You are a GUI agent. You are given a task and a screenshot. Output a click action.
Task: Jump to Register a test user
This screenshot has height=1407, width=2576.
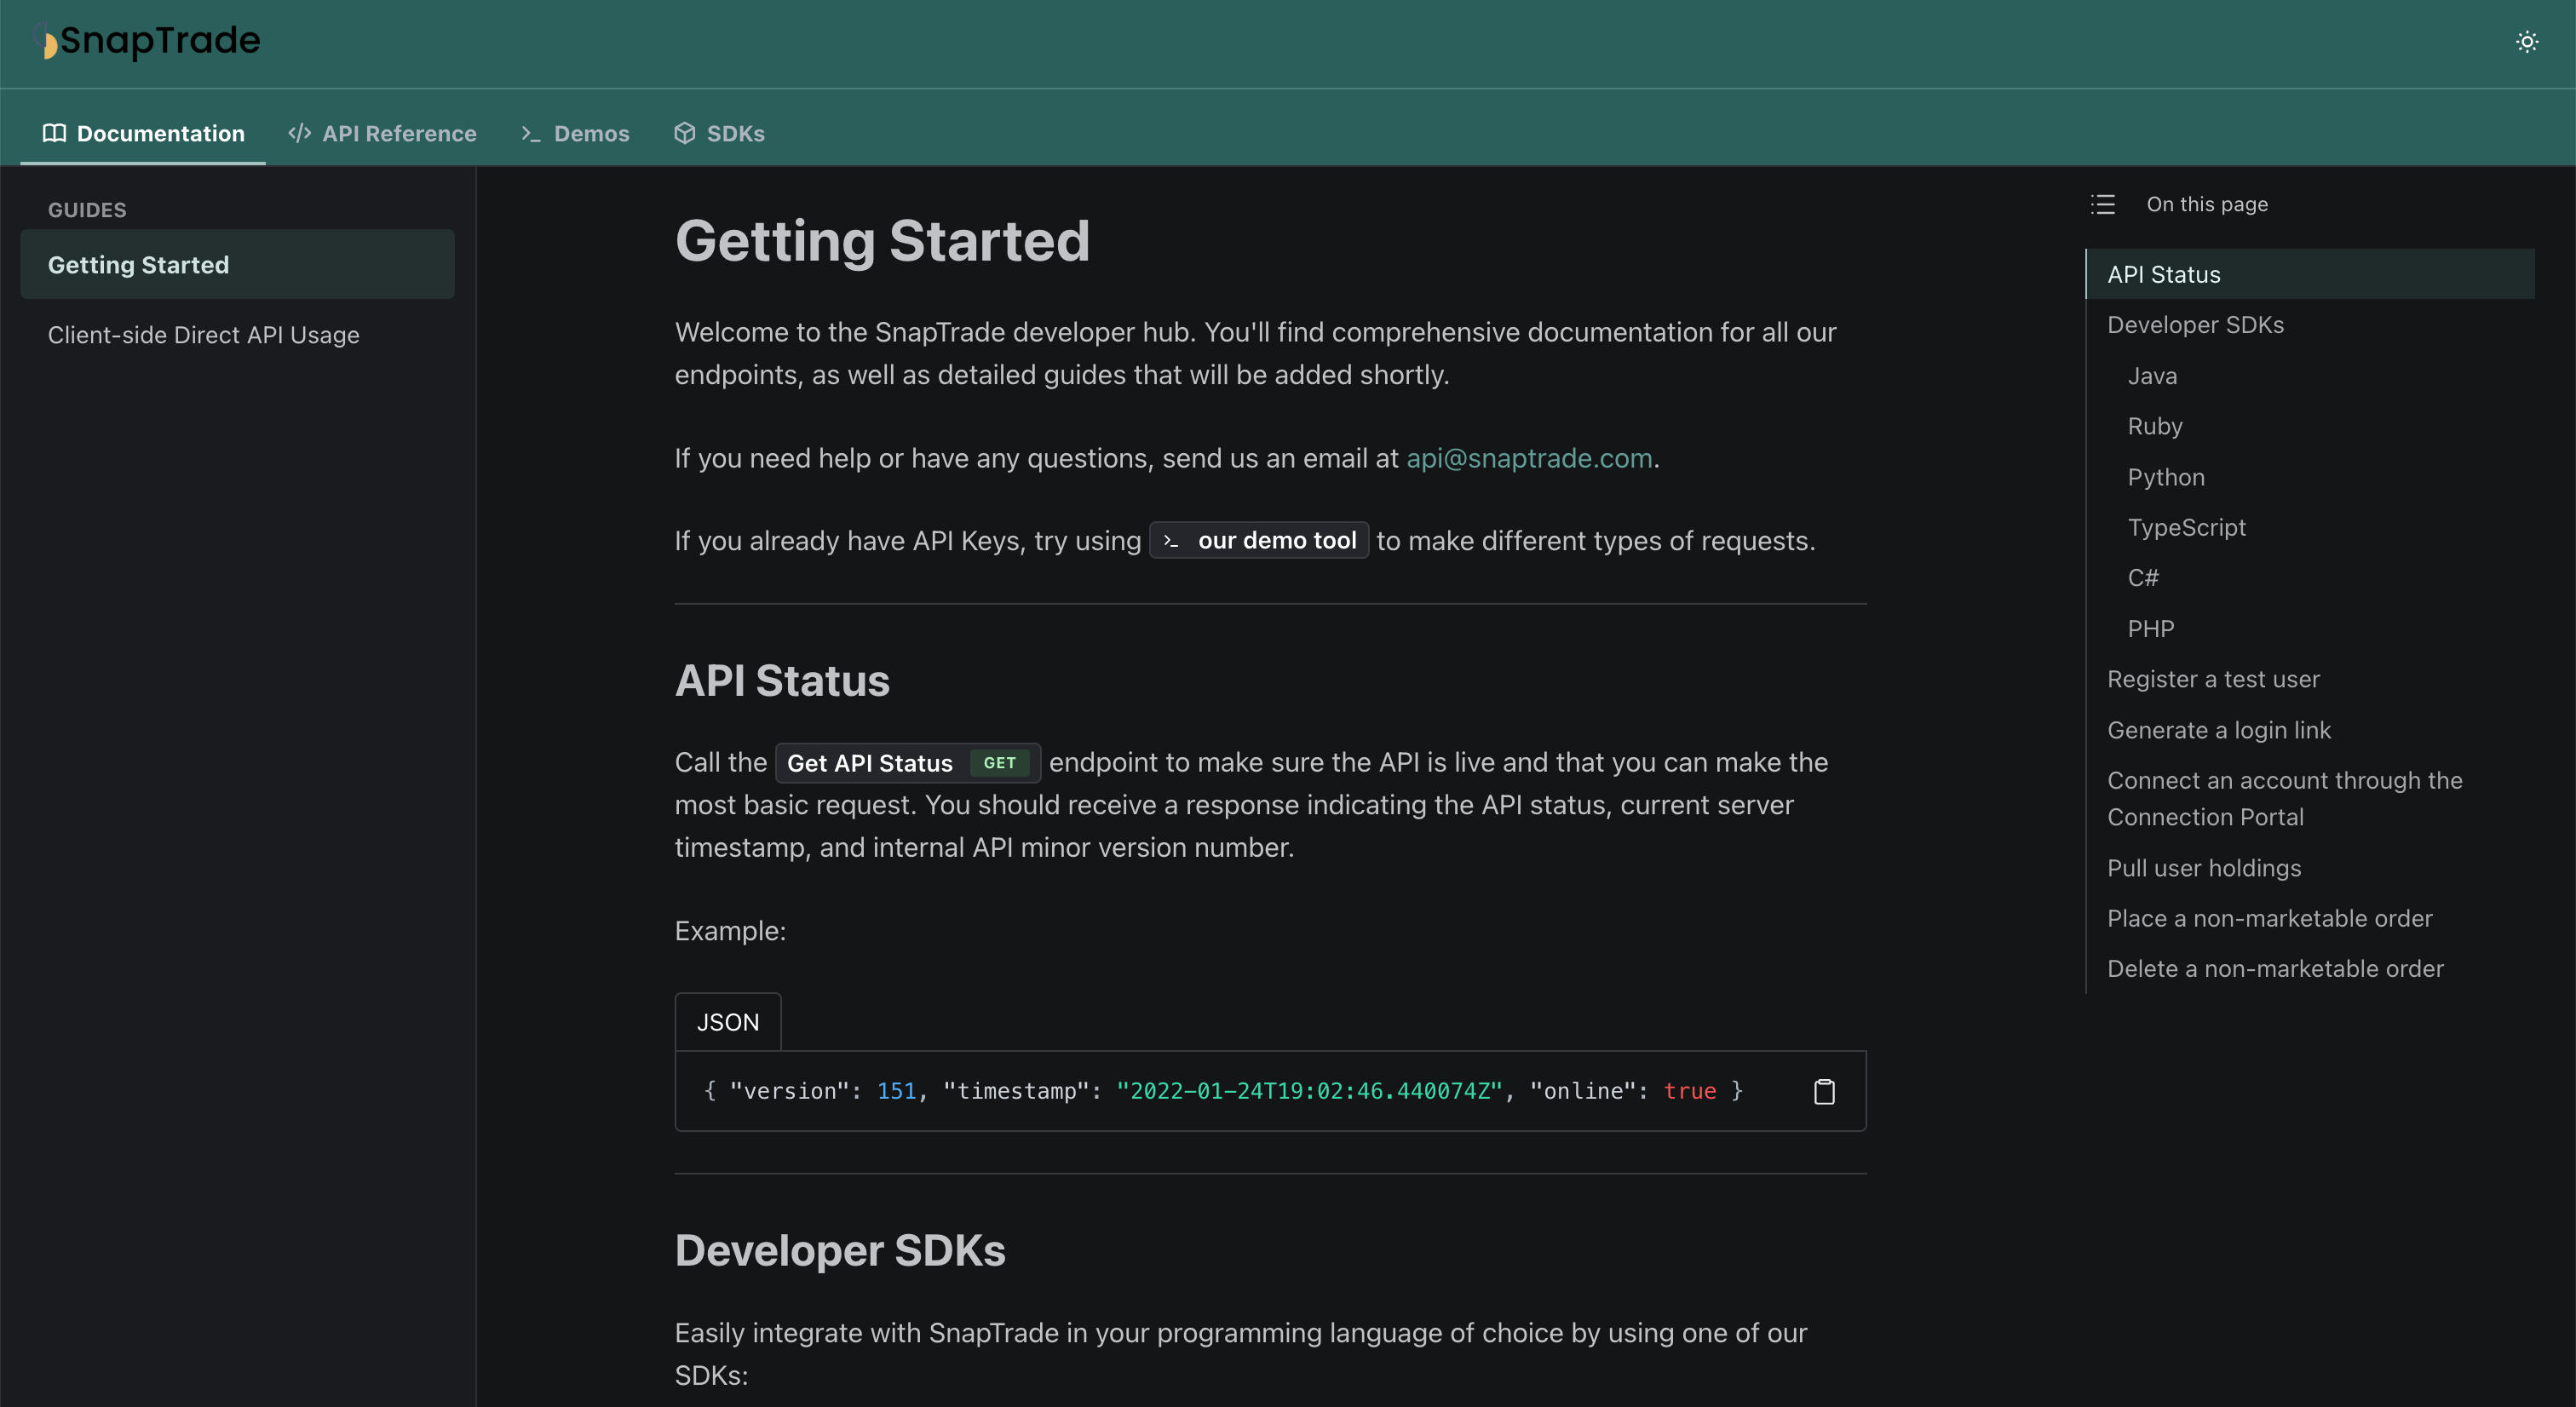(2212, 679)
